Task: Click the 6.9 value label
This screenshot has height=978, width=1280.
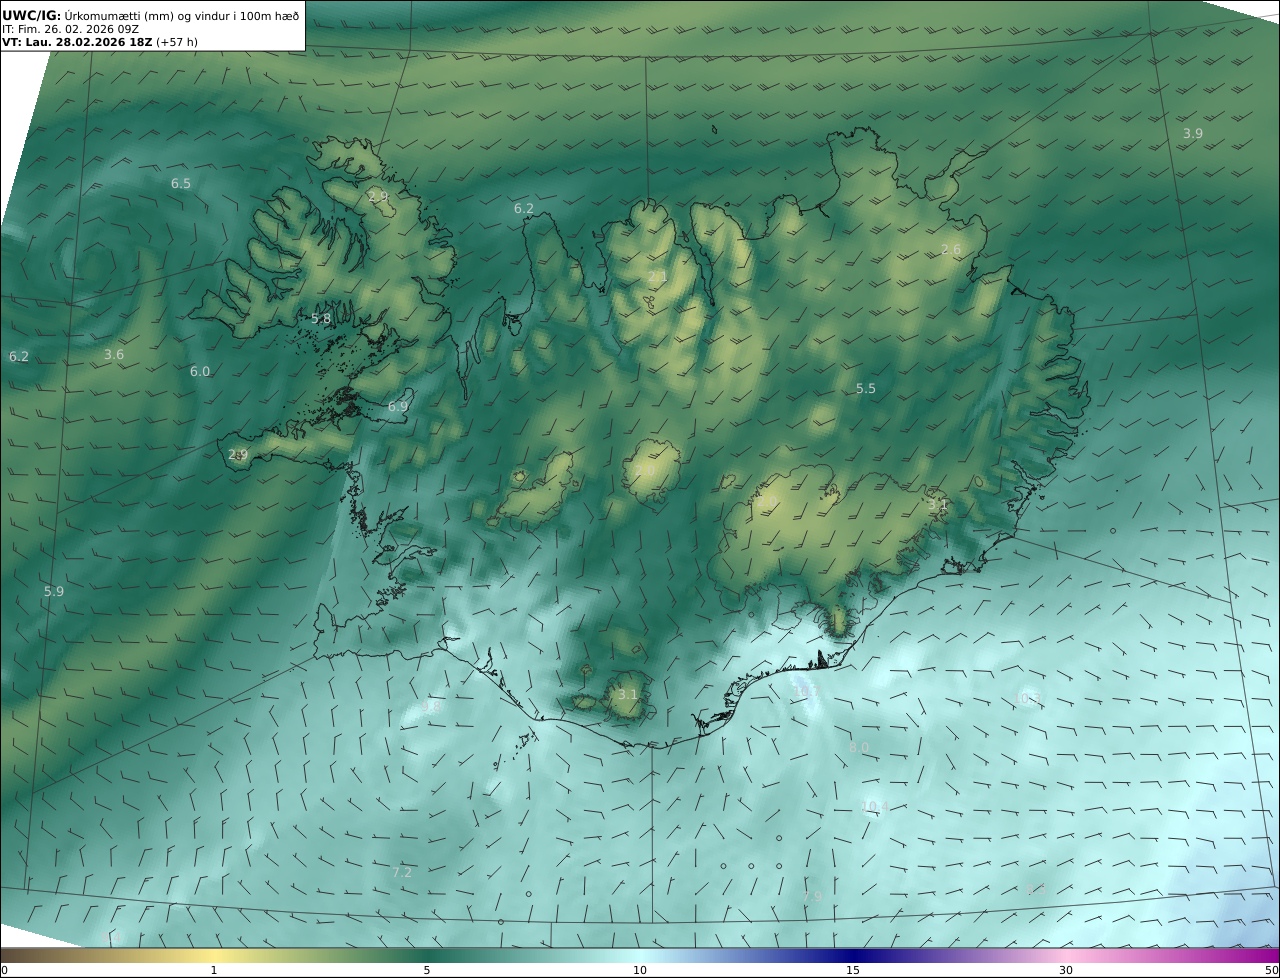Action: [x=398, y=407]
